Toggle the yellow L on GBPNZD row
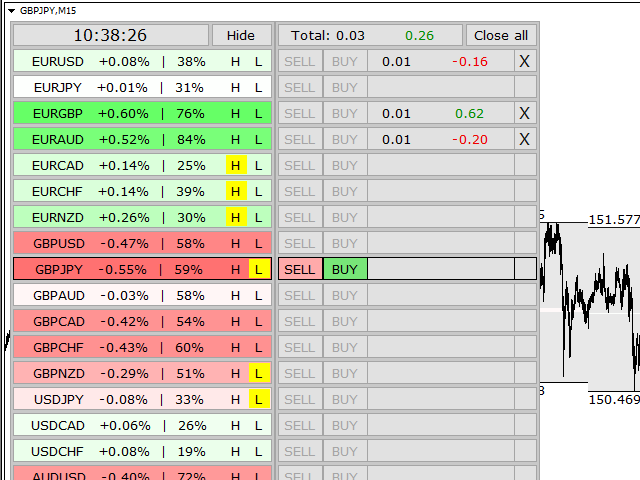640x480 pixels. [258, 373]
